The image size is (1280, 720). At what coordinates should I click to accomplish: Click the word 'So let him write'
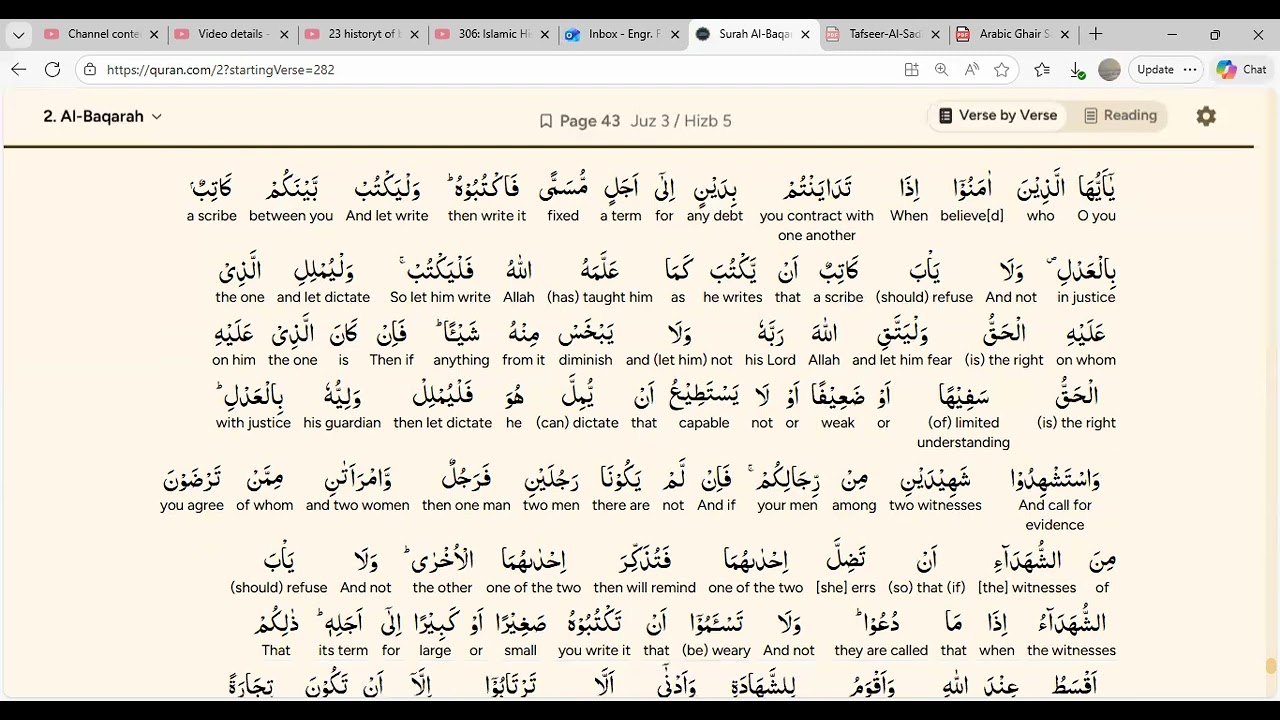440,298
